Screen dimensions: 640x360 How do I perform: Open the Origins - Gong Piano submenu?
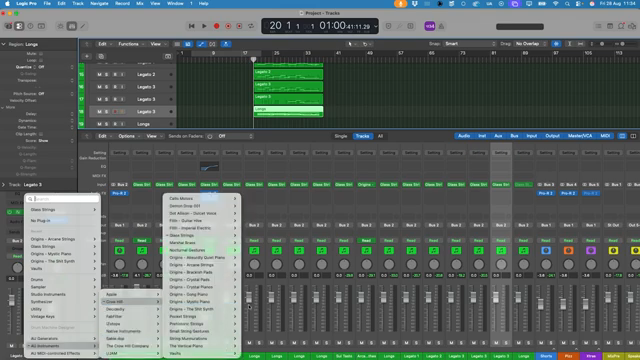tap(202, 294)
